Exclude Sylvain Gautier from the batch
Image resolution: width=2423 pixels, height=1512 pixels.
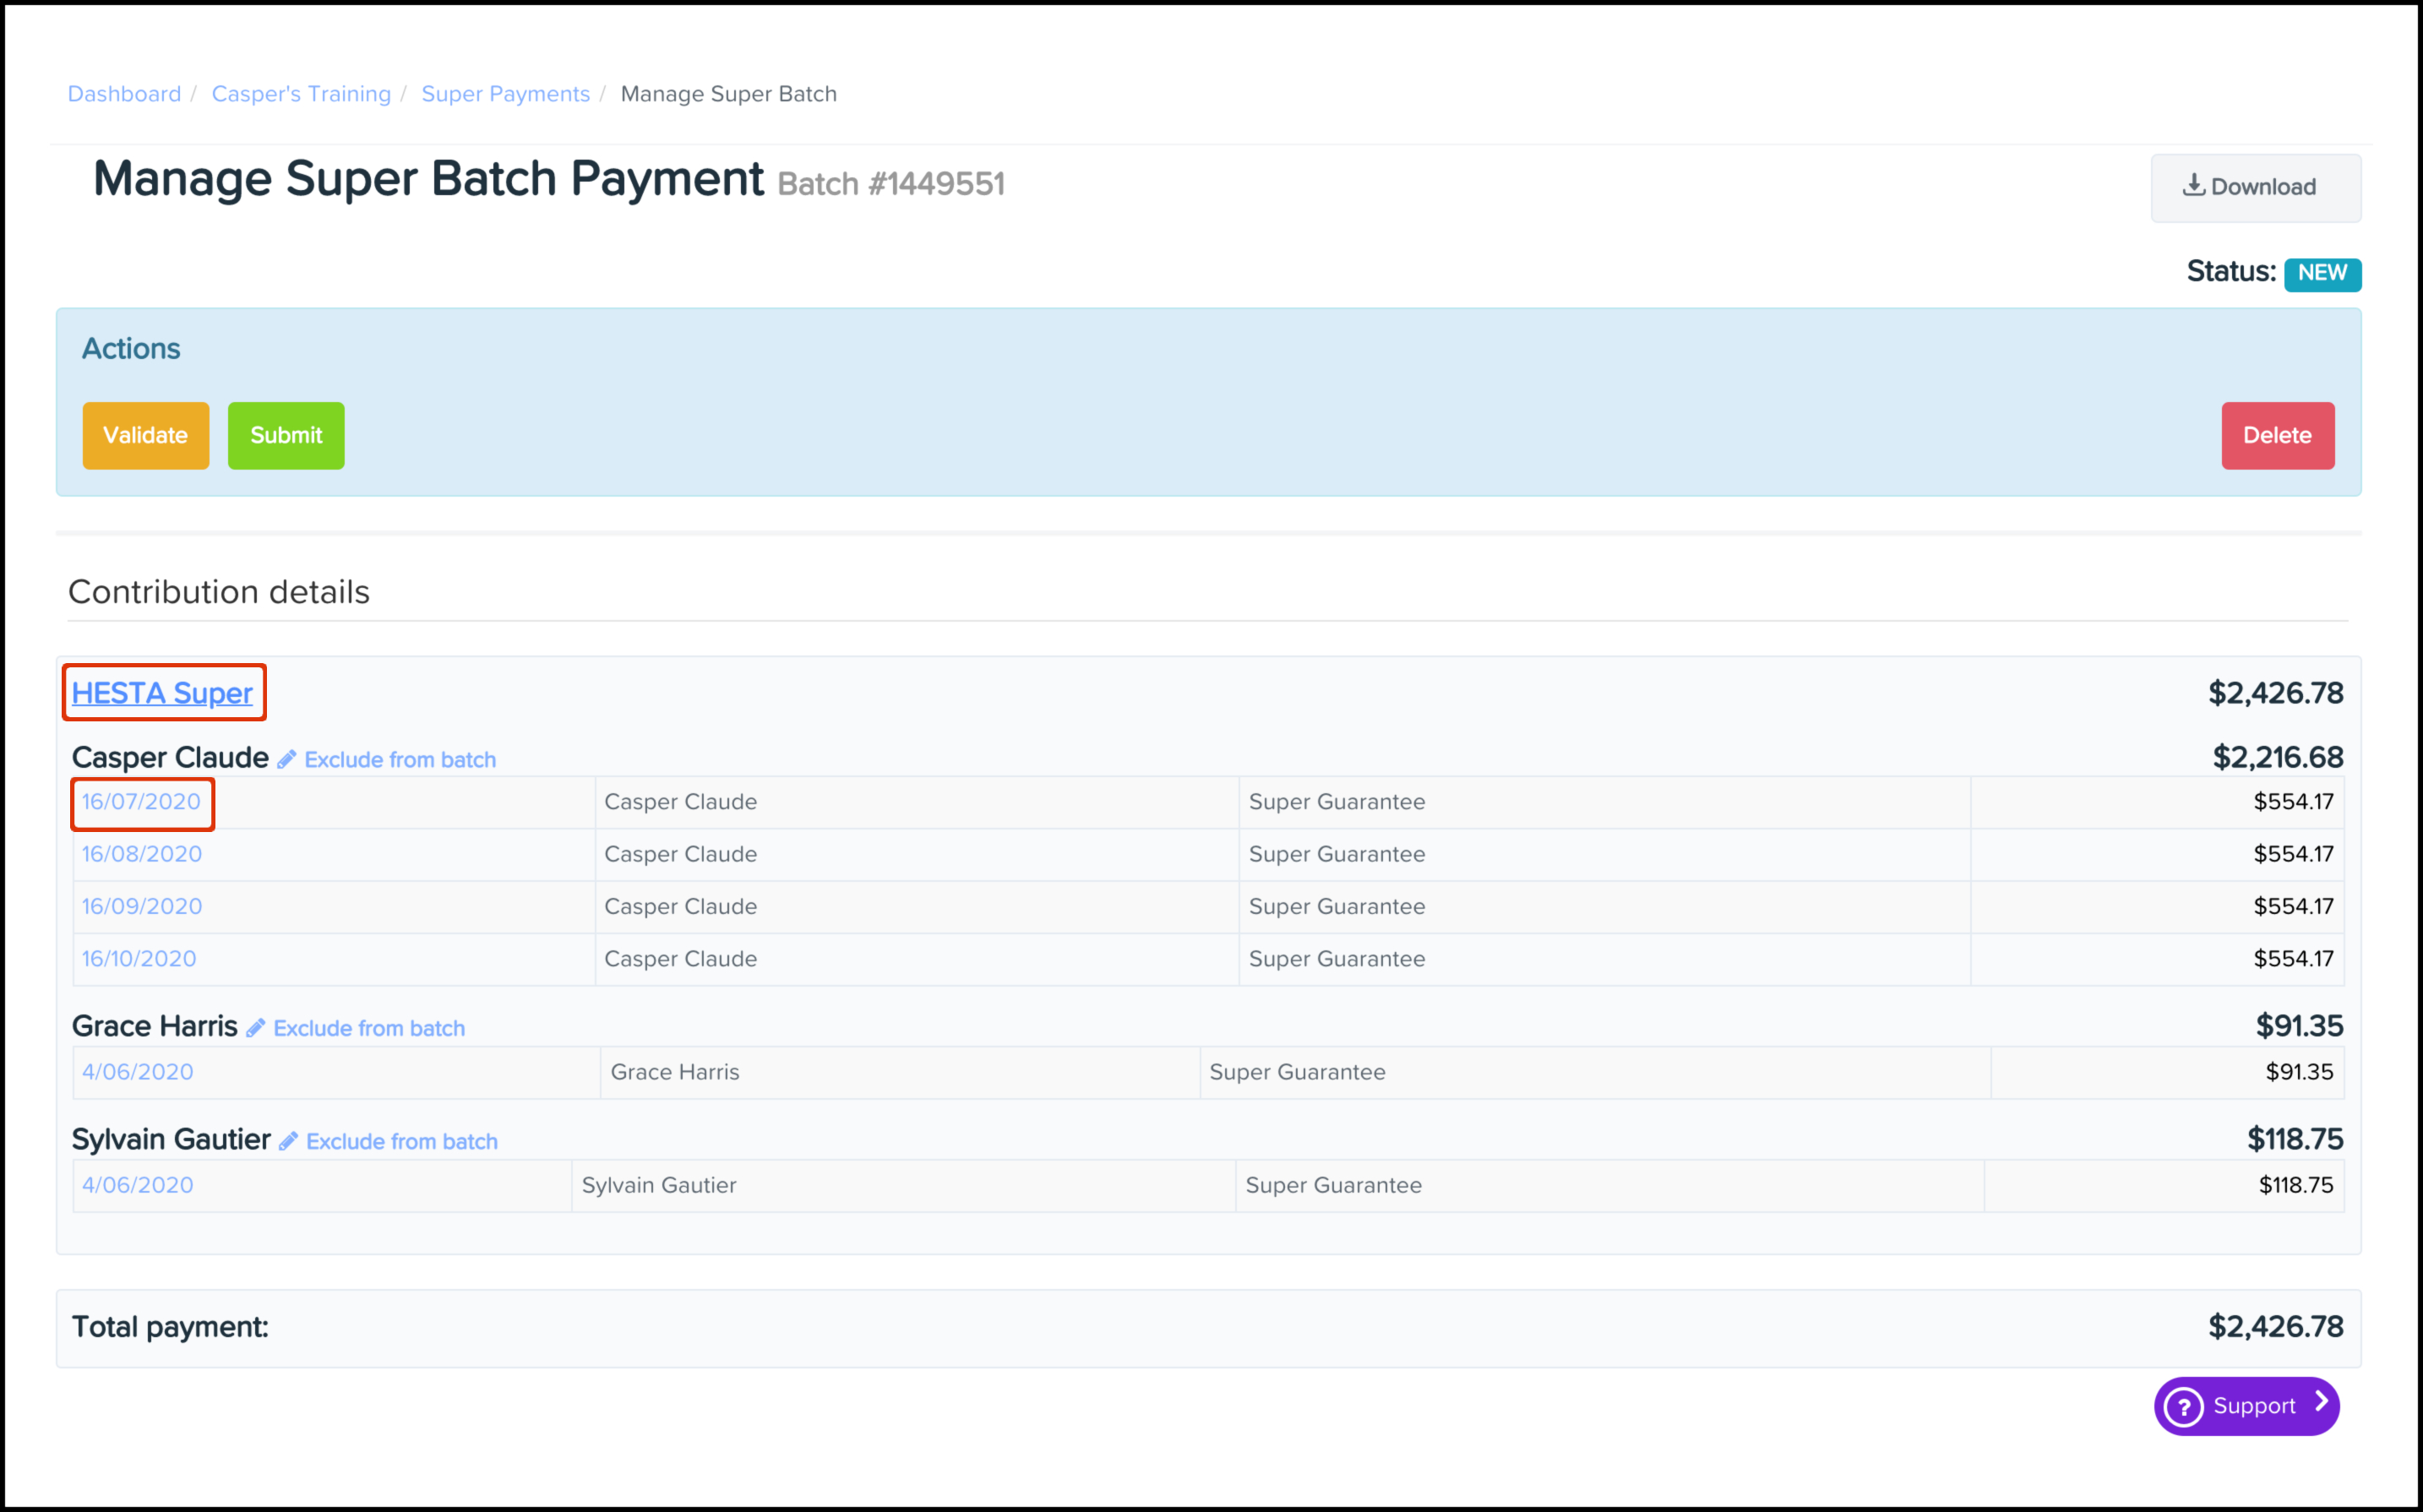click(x=401, y=1141)
